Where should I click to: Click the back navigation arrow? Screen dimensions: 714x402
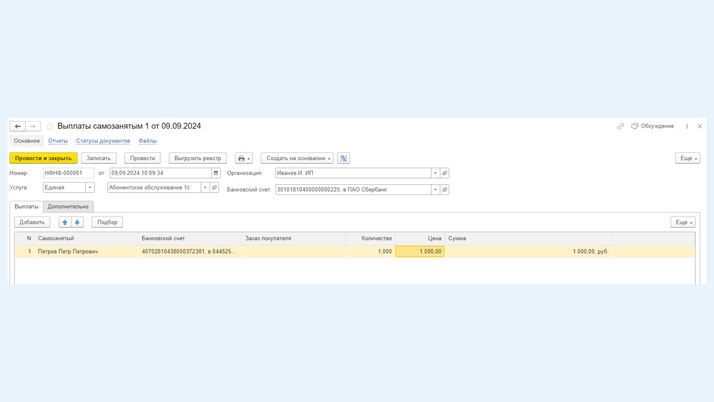point(18,127)
